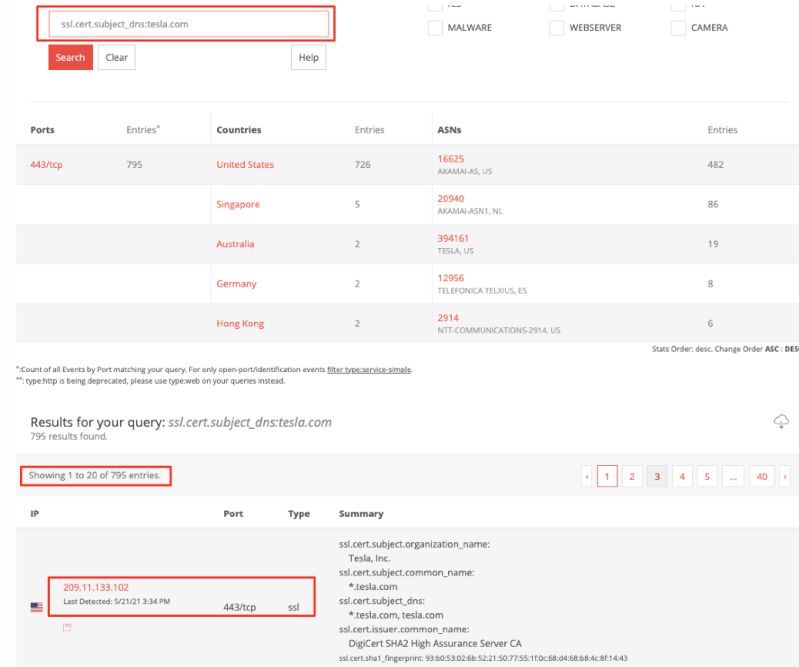The width and height of the screenshot is (799, 667).
Task: Open ASN 20940 link
Action: coord(450,199)
